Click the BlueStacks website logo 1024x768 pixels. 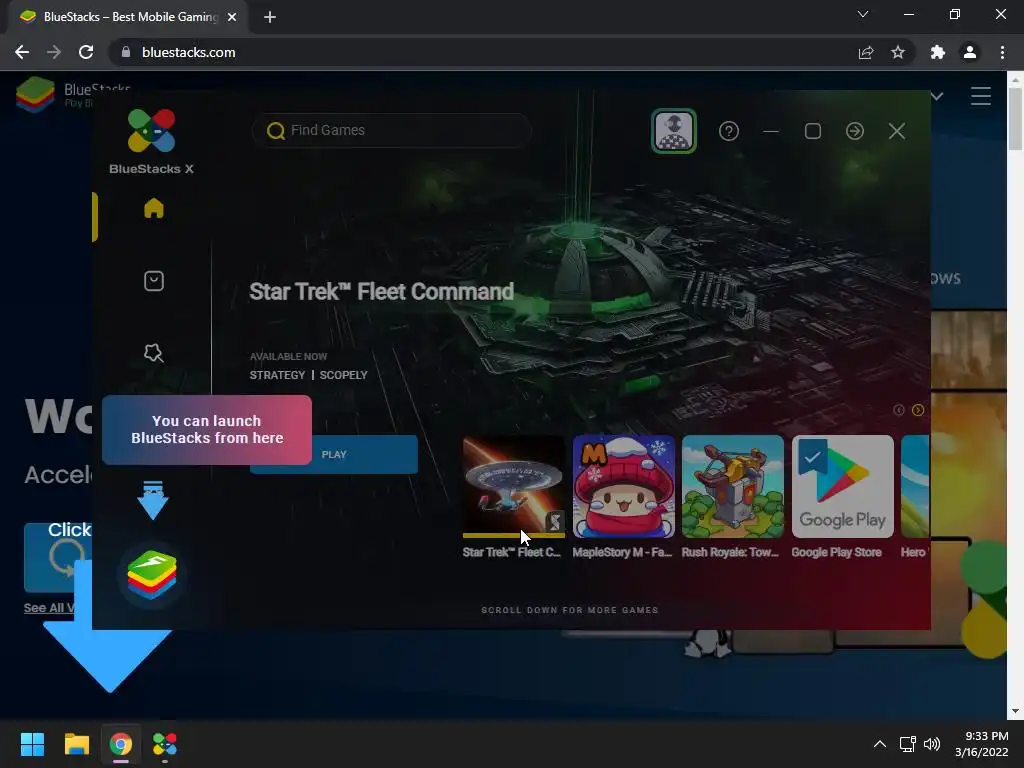(35, 95)
